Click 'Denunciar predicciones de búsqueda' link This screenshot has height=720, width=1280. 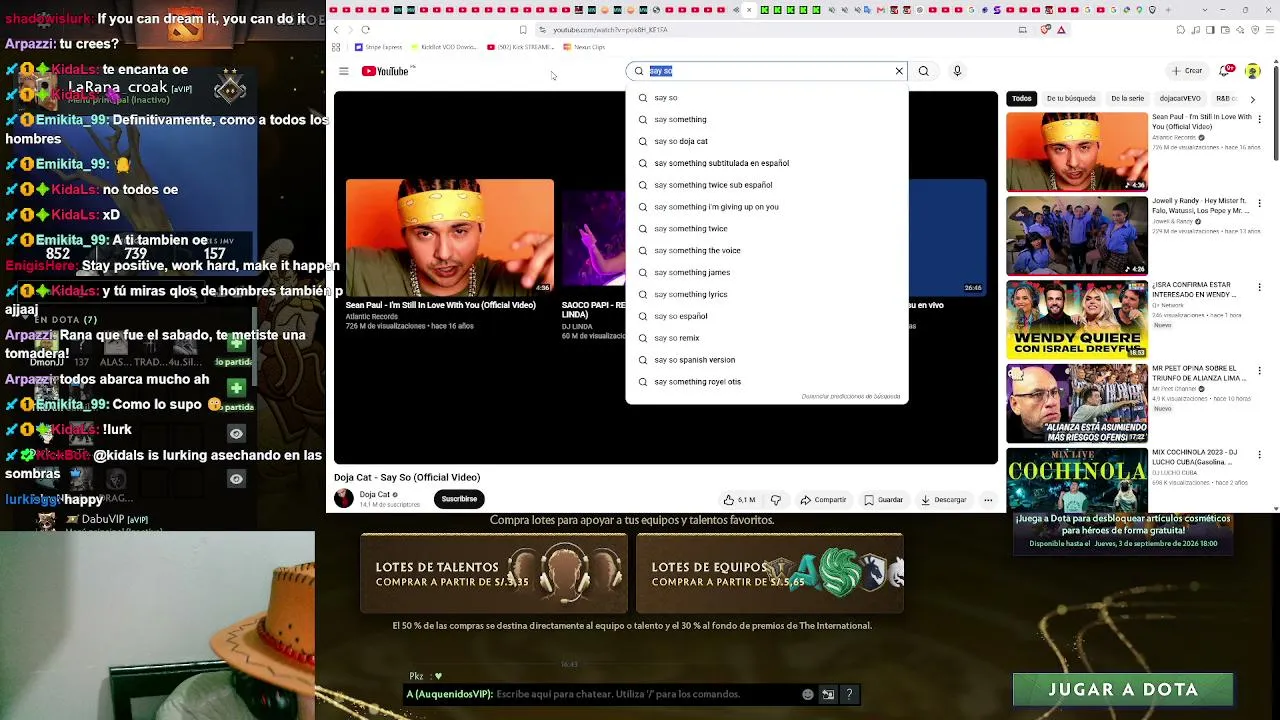[x=850, y=397]
